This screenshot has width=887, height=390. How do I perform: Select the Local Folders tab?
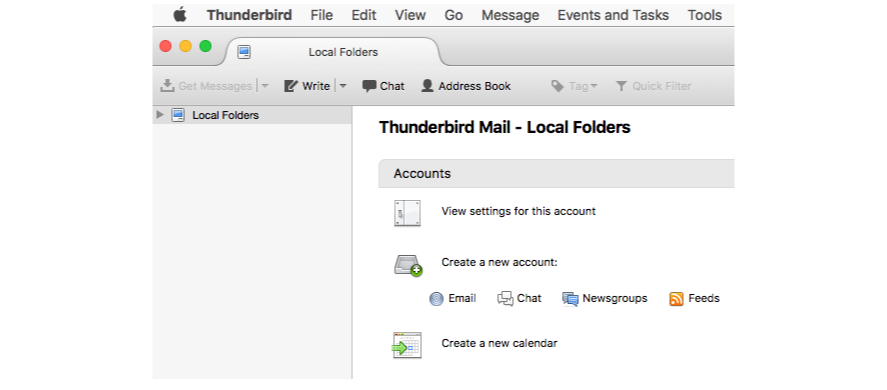333,52
